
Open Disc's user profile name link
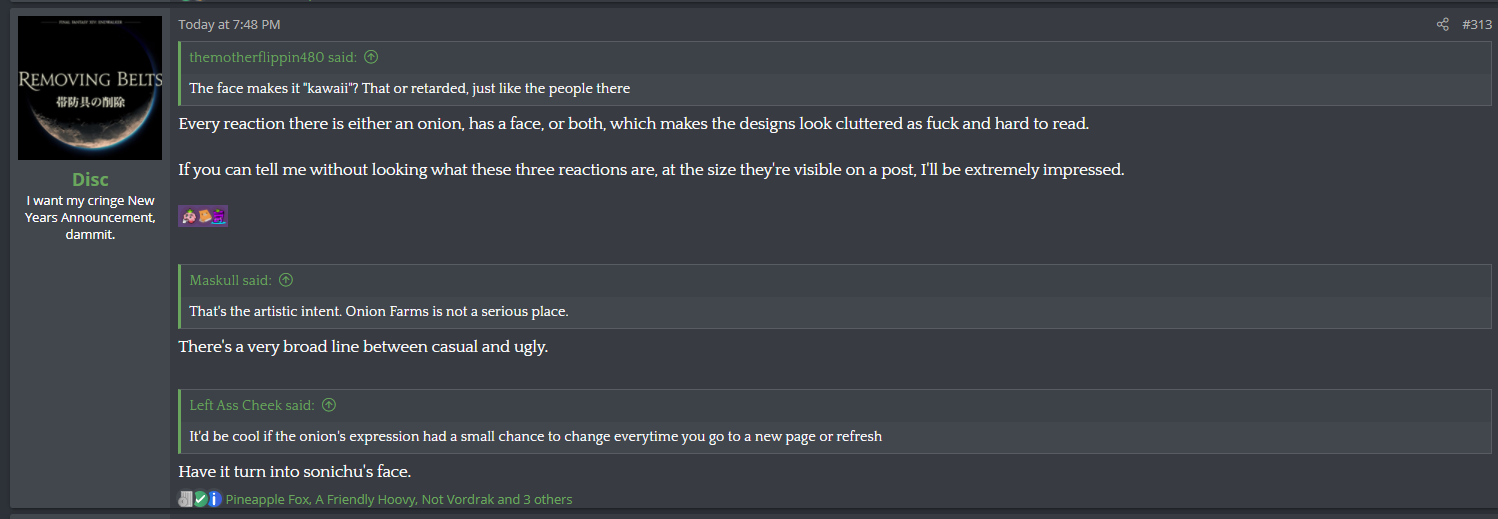(90, 179)
